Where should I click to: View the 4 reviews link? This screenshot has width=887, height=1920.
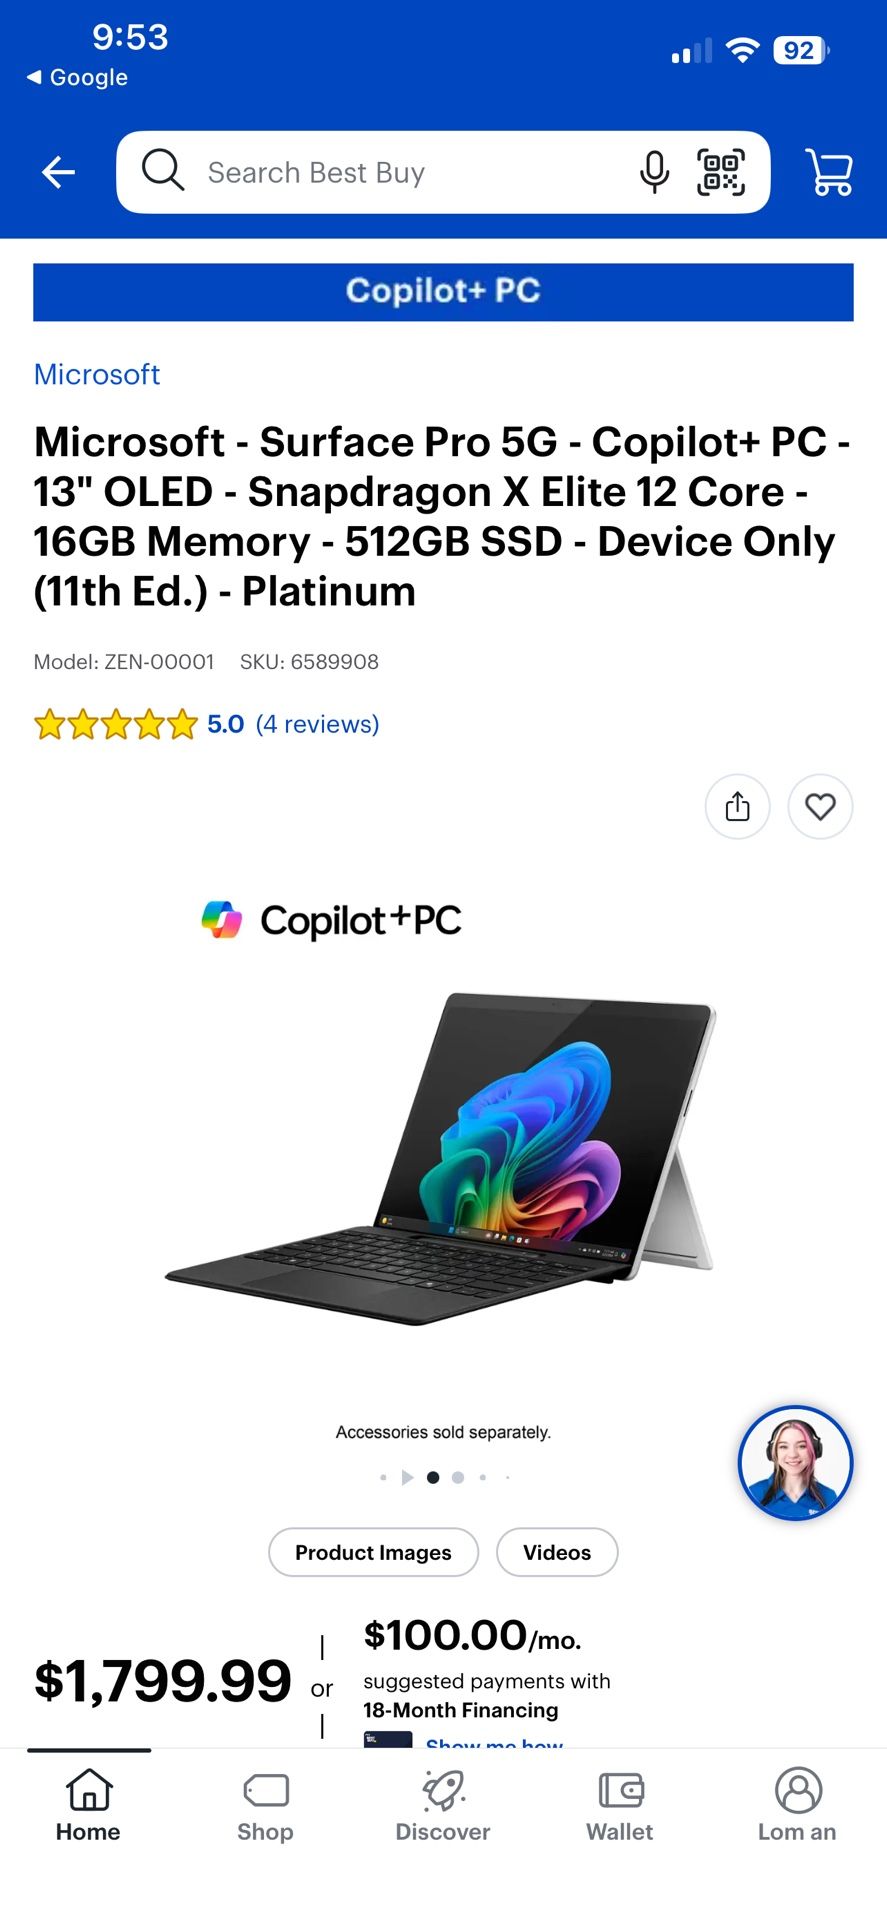[x=317, y=724]
